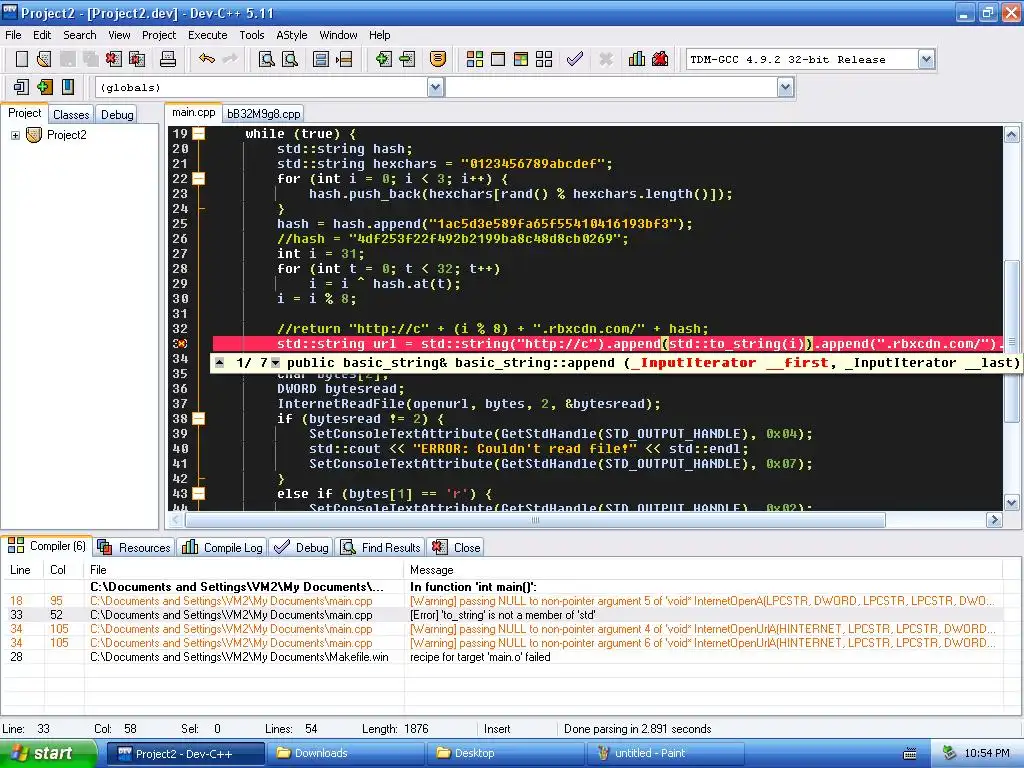
Task: Open the Compile Log tab
Action: pyautogui.click(x=223, y=547)
